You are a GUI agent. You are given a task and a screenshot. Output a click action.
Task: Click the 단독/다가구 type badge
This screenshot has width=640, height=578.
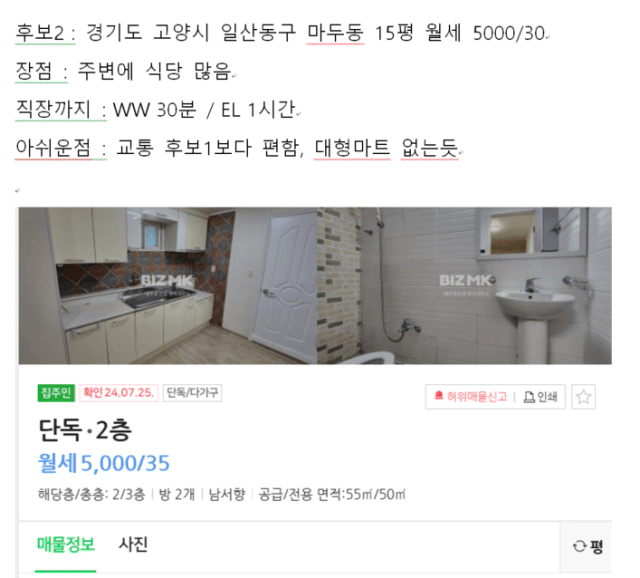pyautogui.click(x=192, y=393)
